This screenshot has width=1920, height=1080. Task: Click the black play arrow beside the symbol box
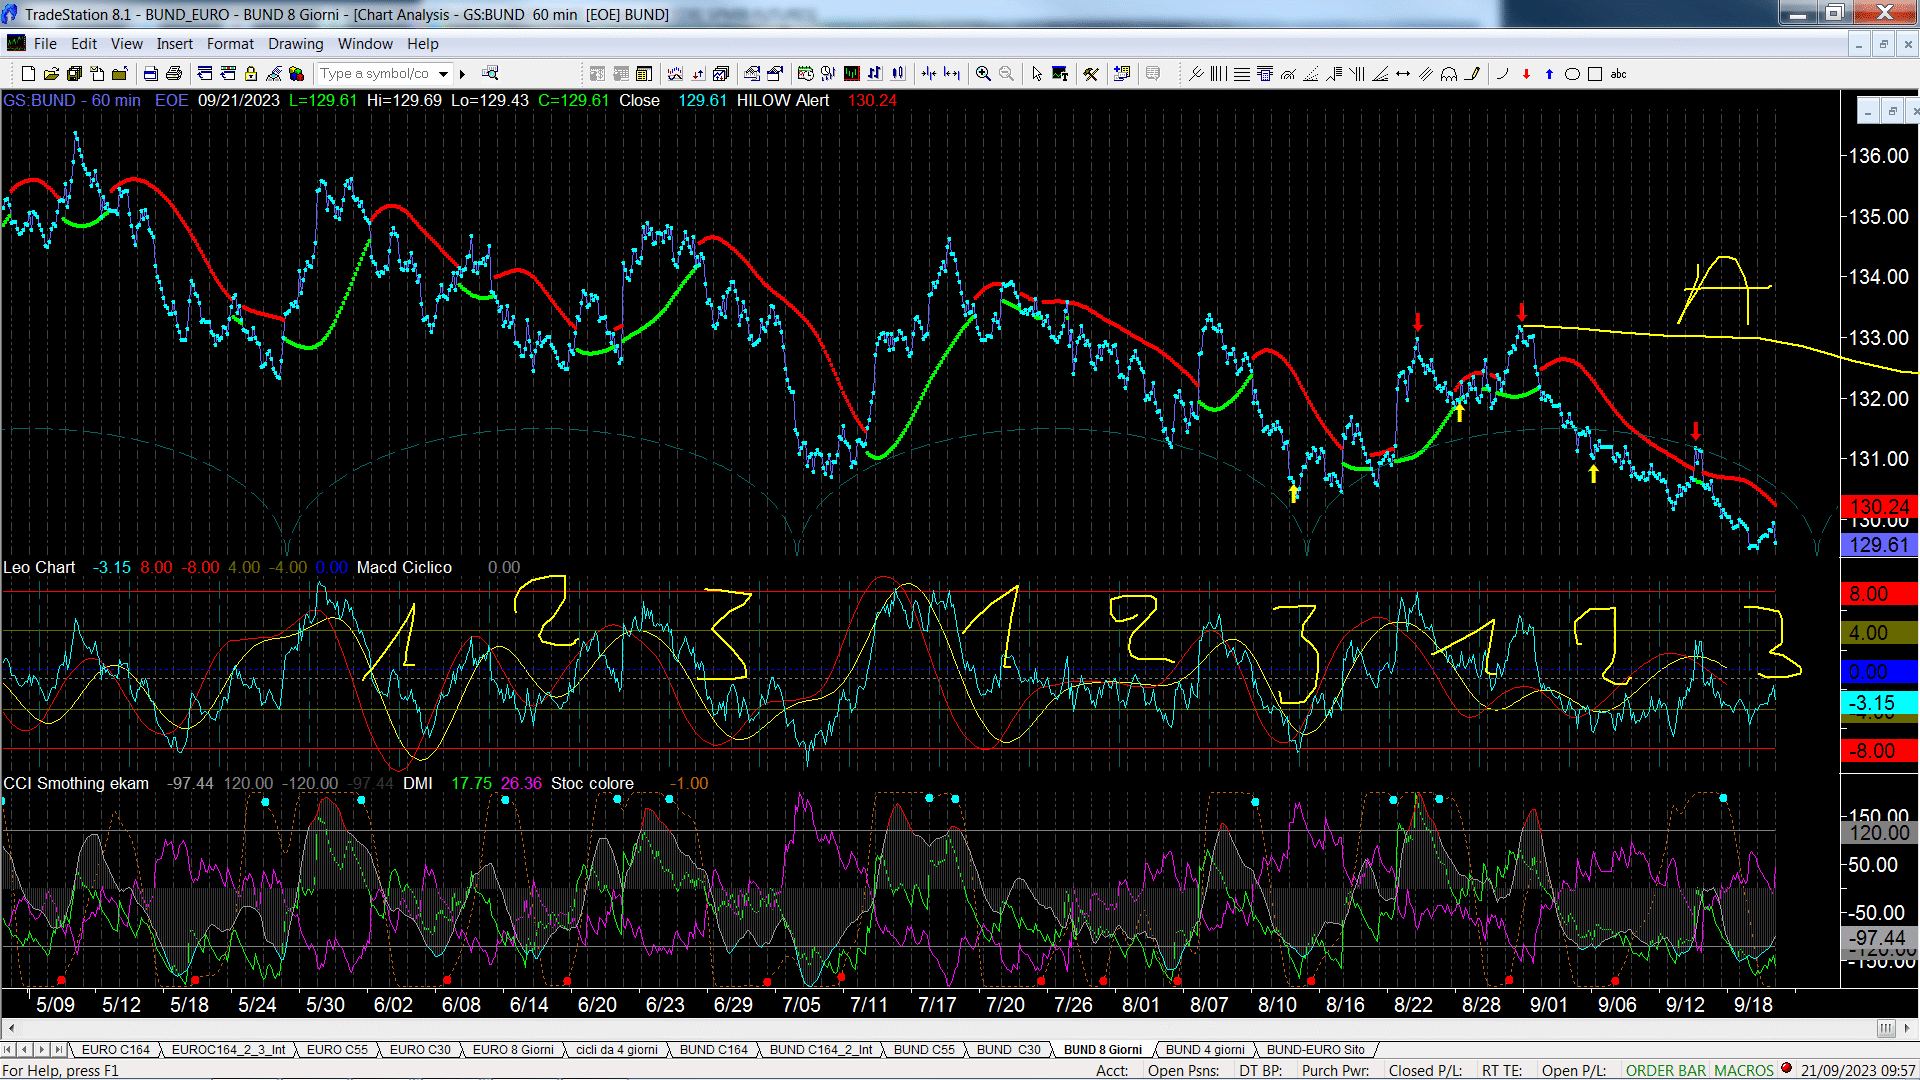pyautogui.click(x=462, y=74)
